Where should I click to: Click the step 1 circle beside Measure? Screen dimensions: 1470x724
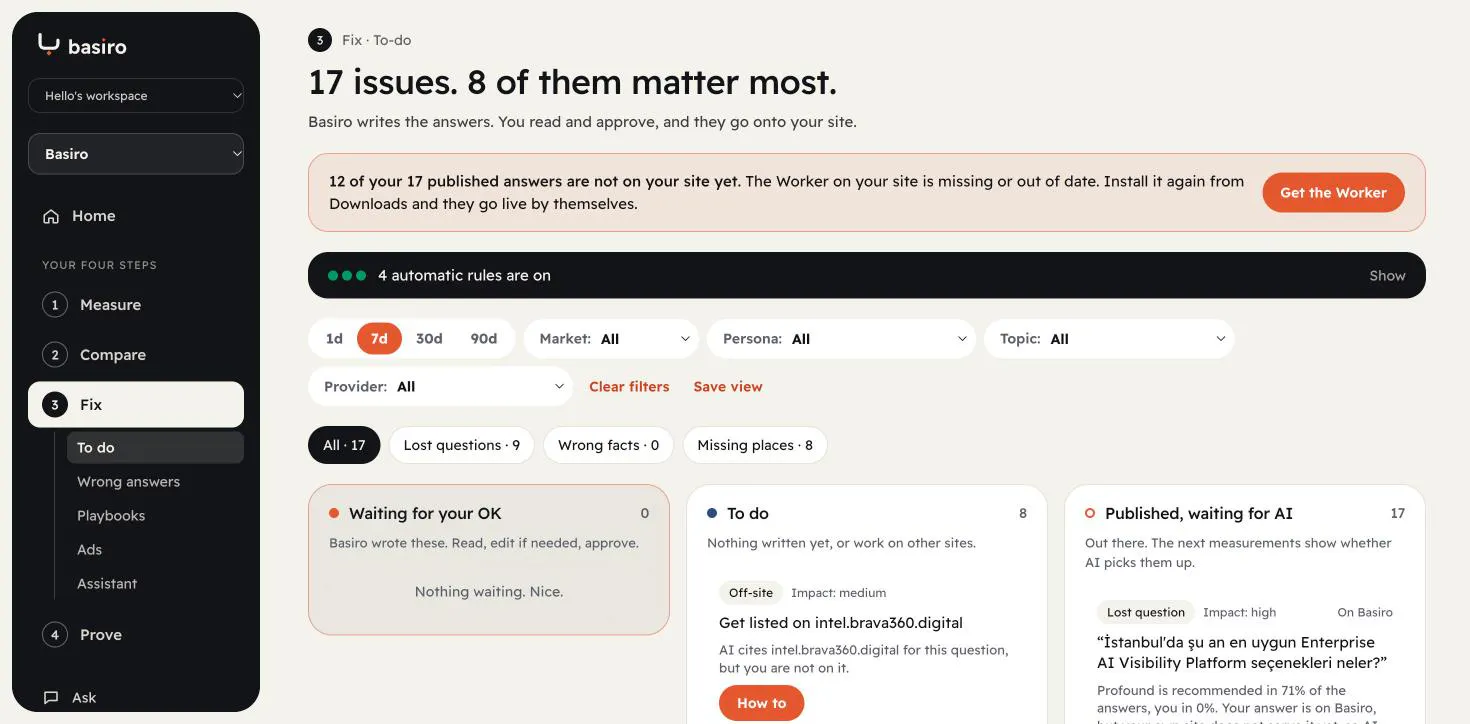pos(55,305)
